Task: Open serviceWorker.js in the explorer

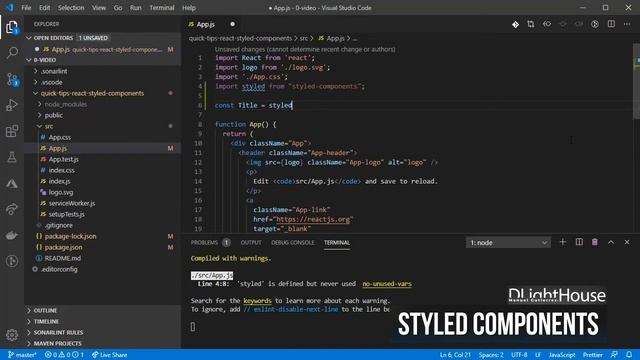Action: [72, 203]
